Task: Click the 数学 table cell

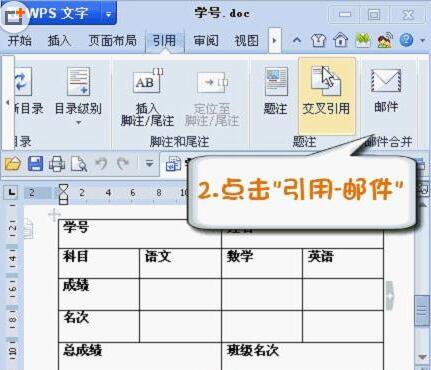Action: pyautogui.click(x=262, y=263)
